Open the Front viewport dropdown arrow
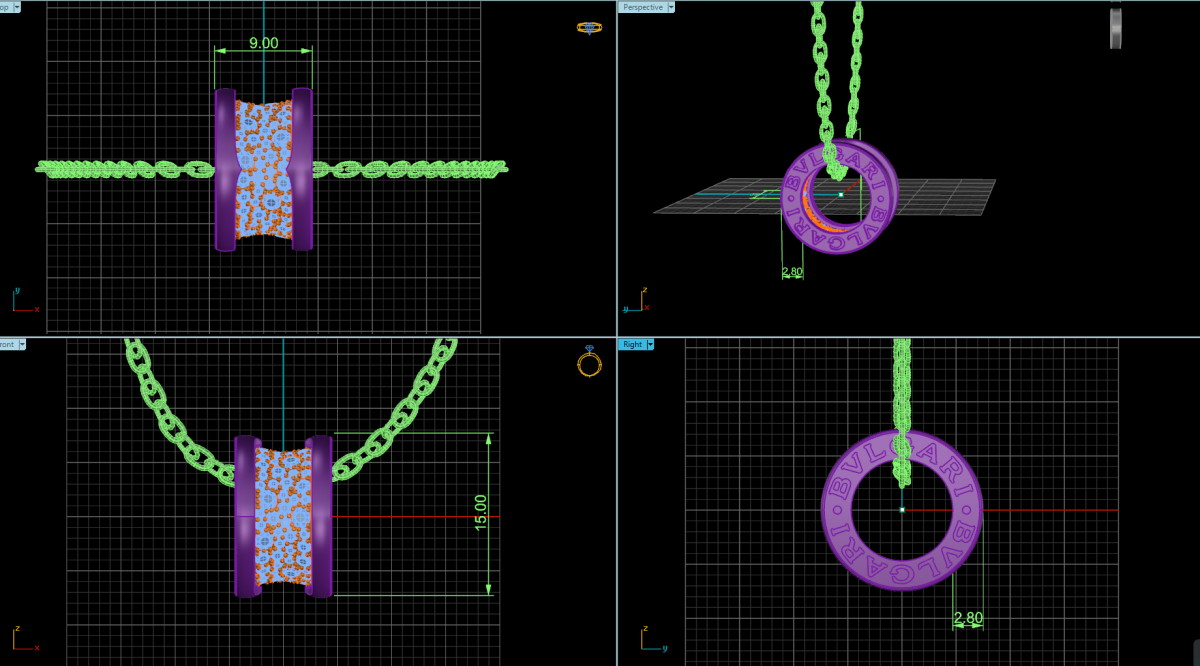This screenshot has height=666, width=1200. [21, 344]
